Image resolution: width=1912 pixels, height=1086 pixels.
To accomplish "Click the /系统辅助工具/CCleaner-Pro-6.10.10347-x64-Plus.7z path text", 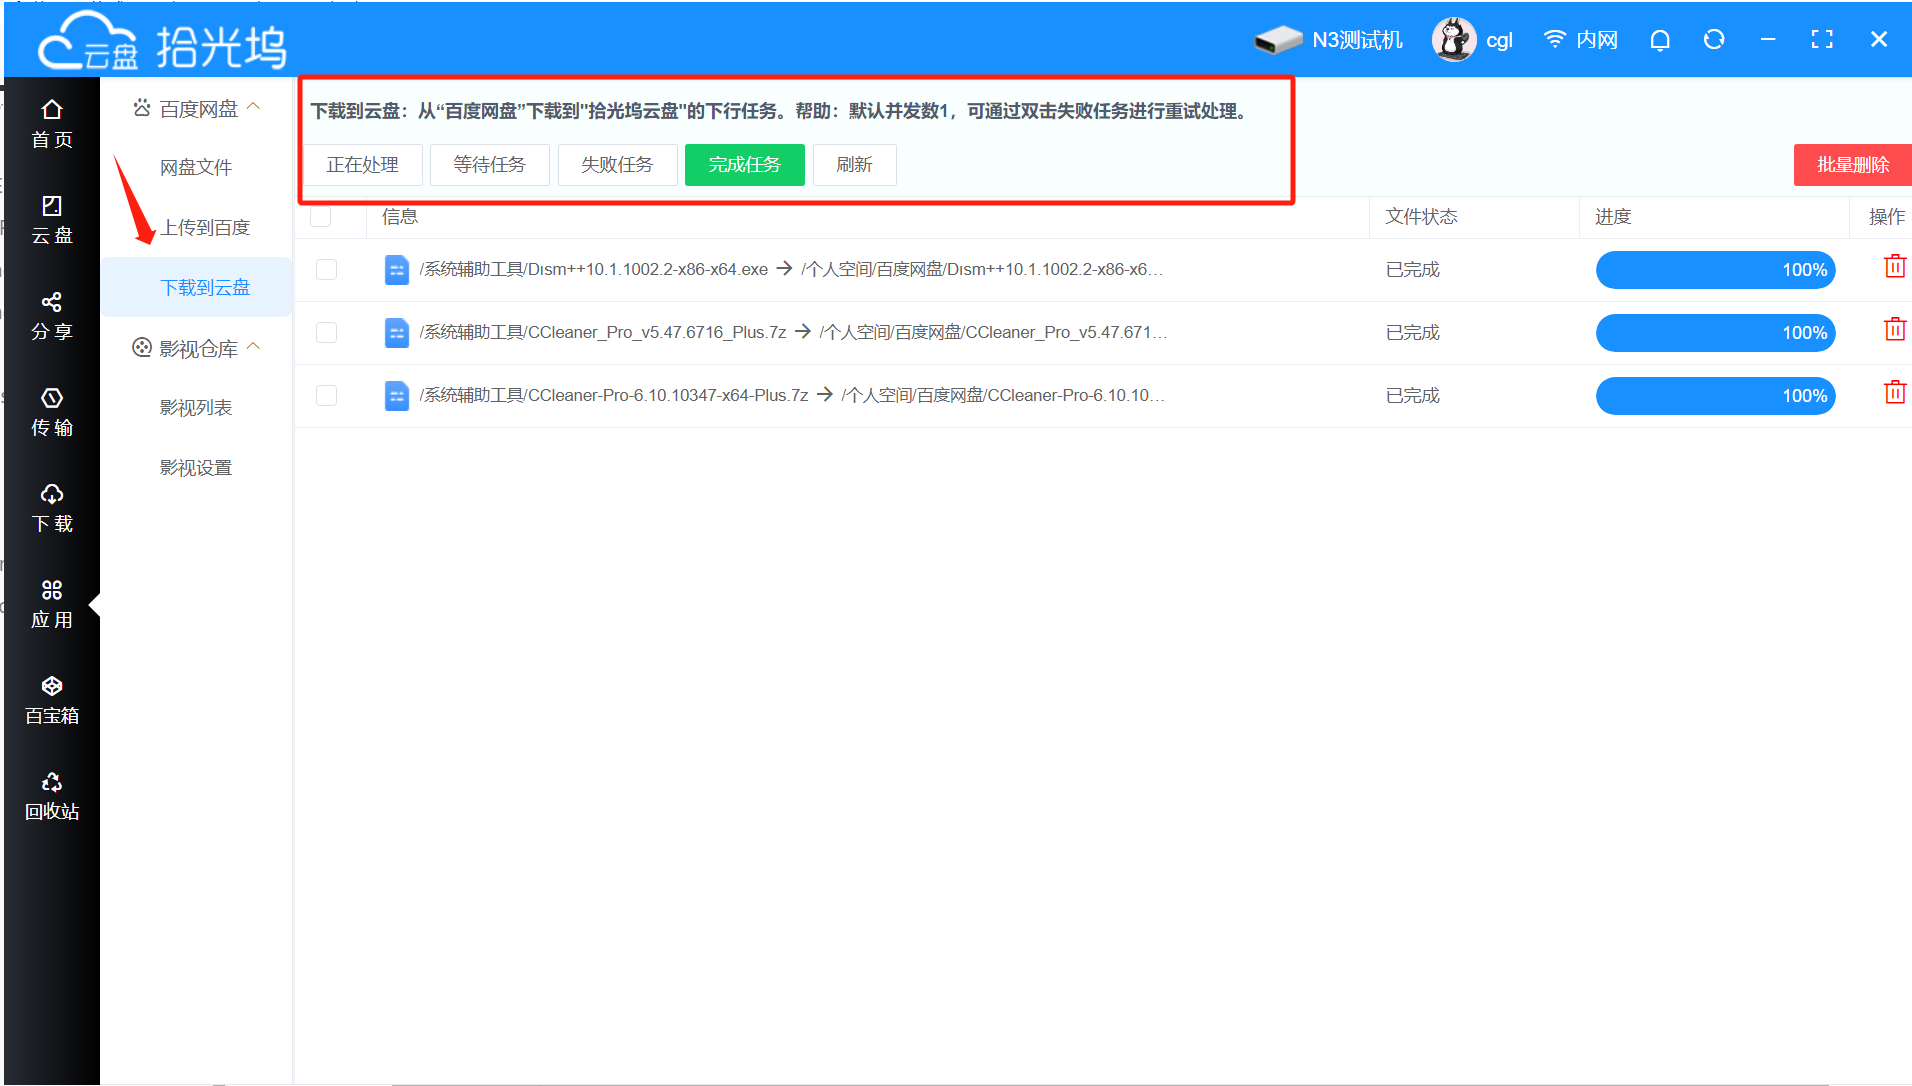I will click(x=614, y=396).
